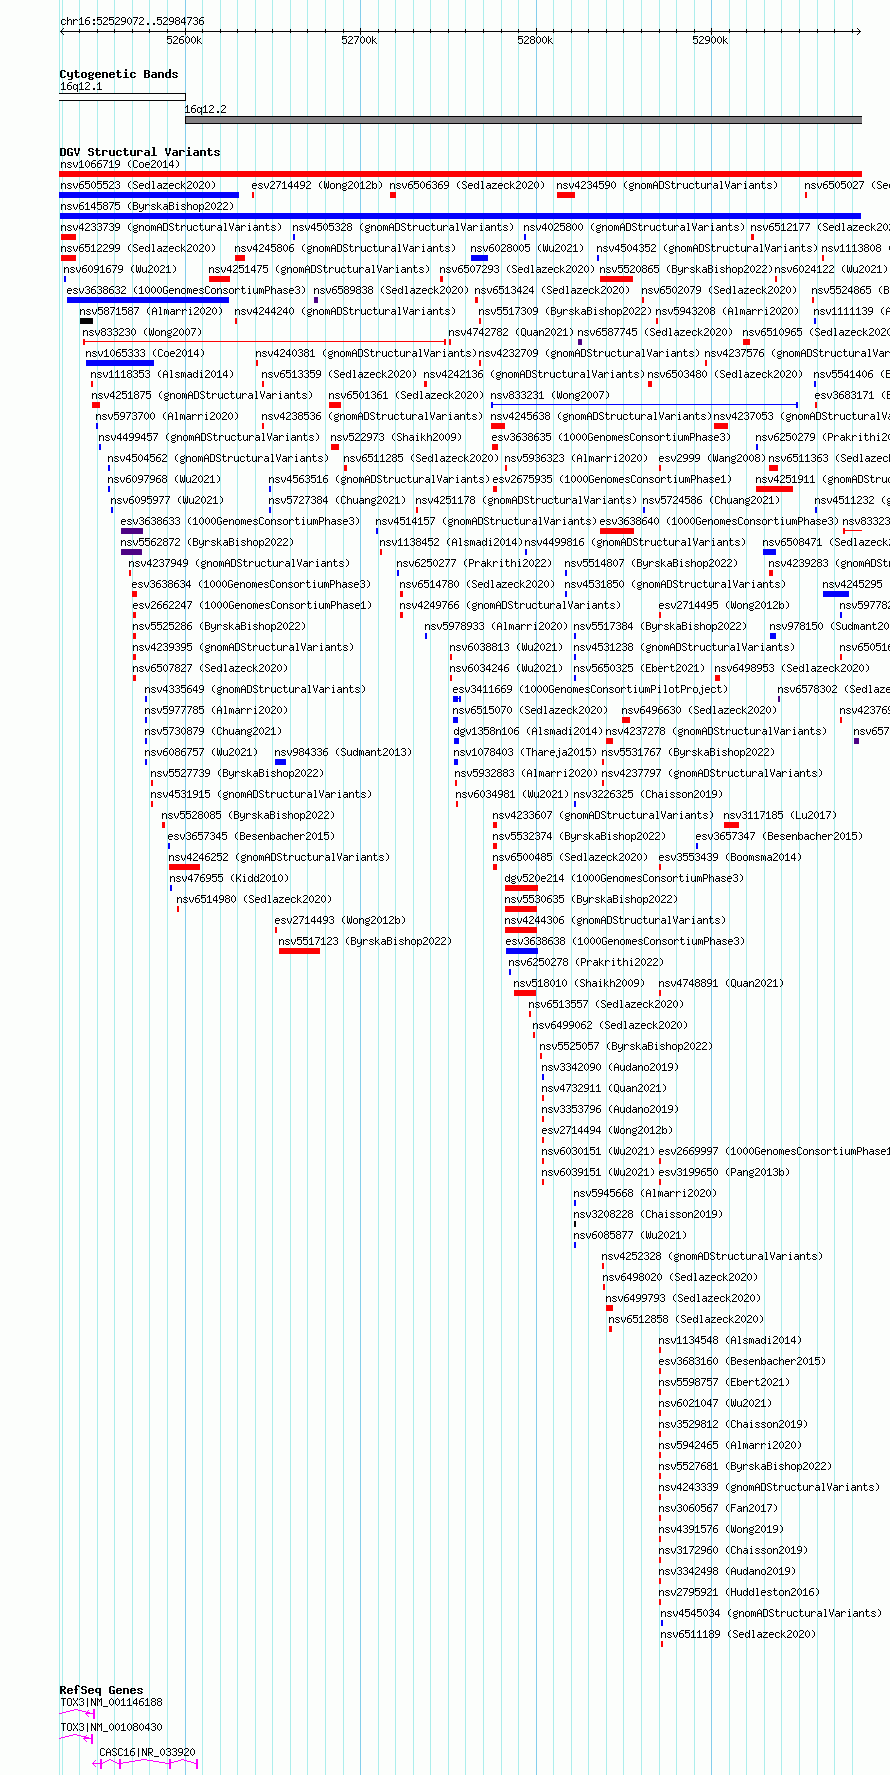The width and height of the screenshot is (890, 1775).
Task: Open variant nsv5871587 (Almarri2020)
Action: tap(151, 311)
